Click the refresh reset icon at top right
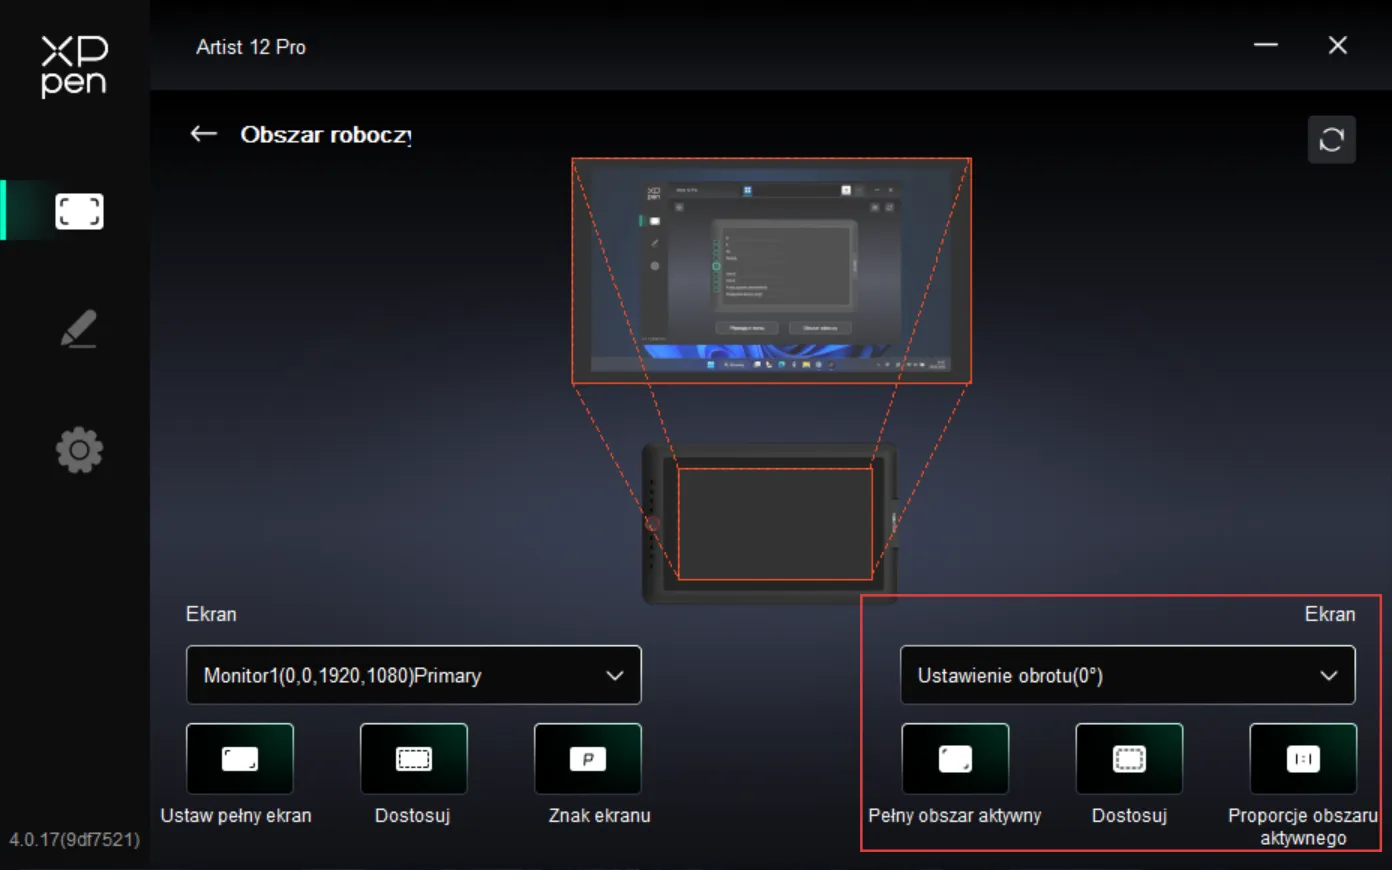 click(1331, 139)
